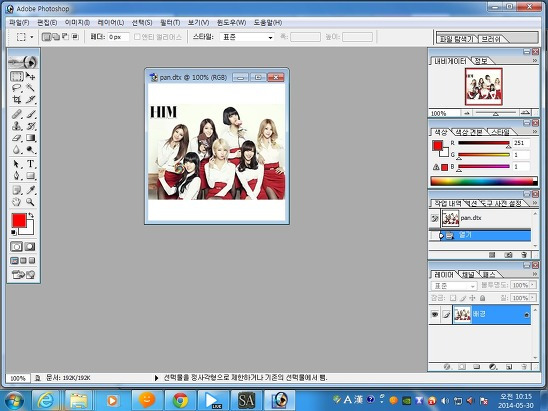
Task: Select the Eyedropper tool
Action: coord(30,190)
